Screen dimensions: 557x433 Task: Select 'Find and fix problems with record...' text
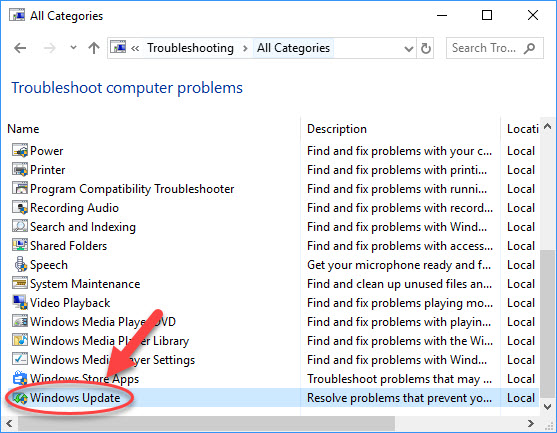point(400,208)
